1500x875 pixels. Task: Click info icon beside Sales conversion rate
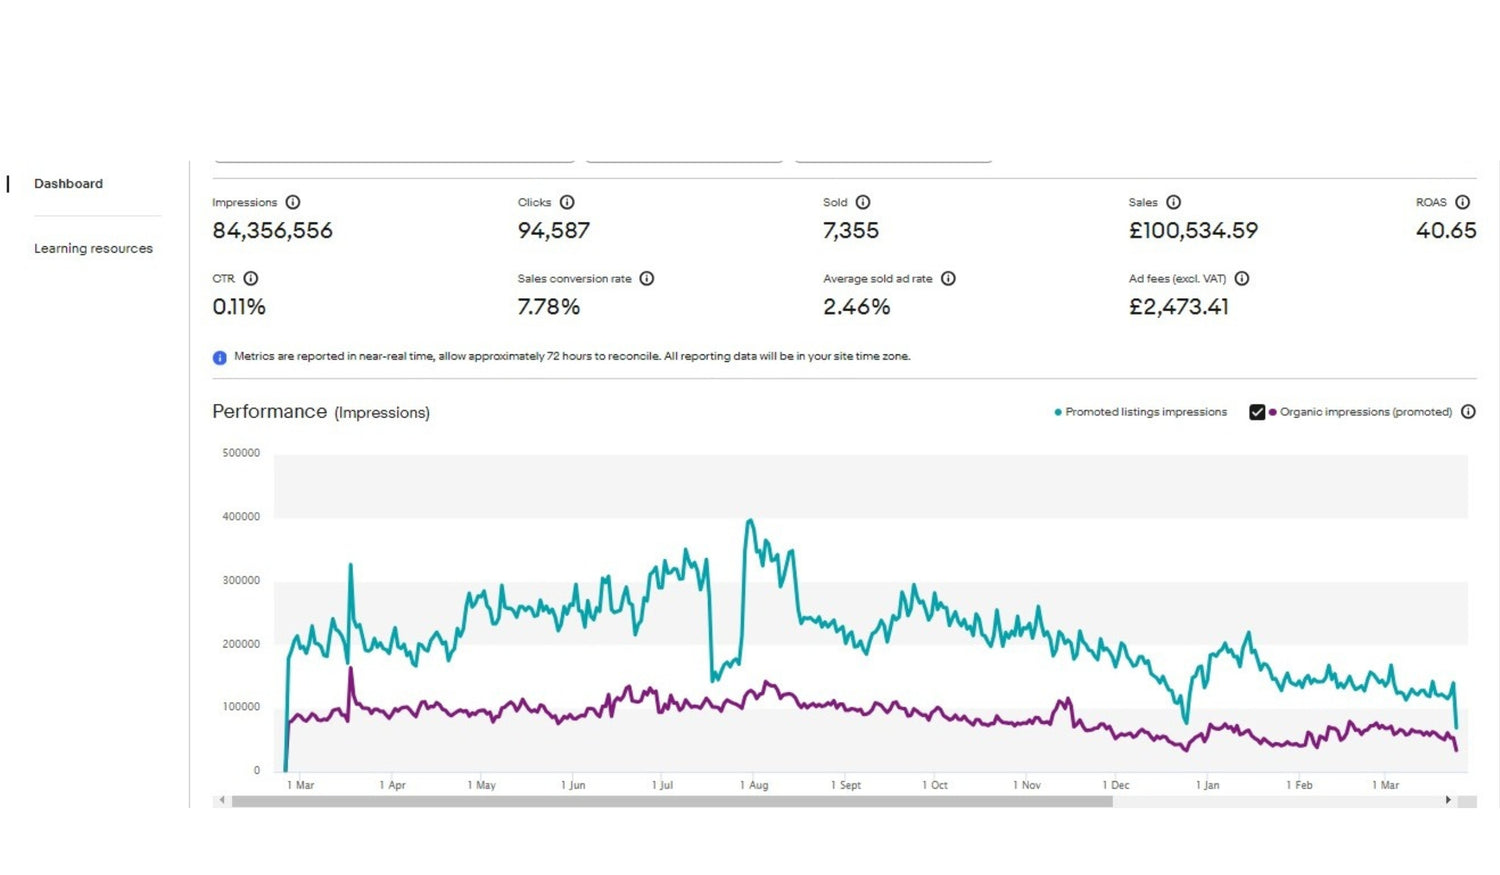(647, 279)
